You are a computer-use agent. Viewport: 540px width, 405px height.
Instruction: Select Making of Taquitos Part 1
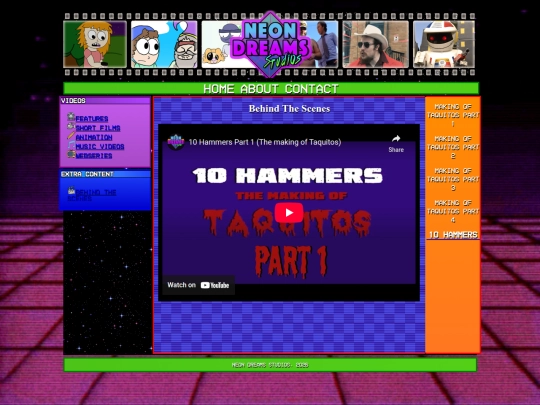453,115
